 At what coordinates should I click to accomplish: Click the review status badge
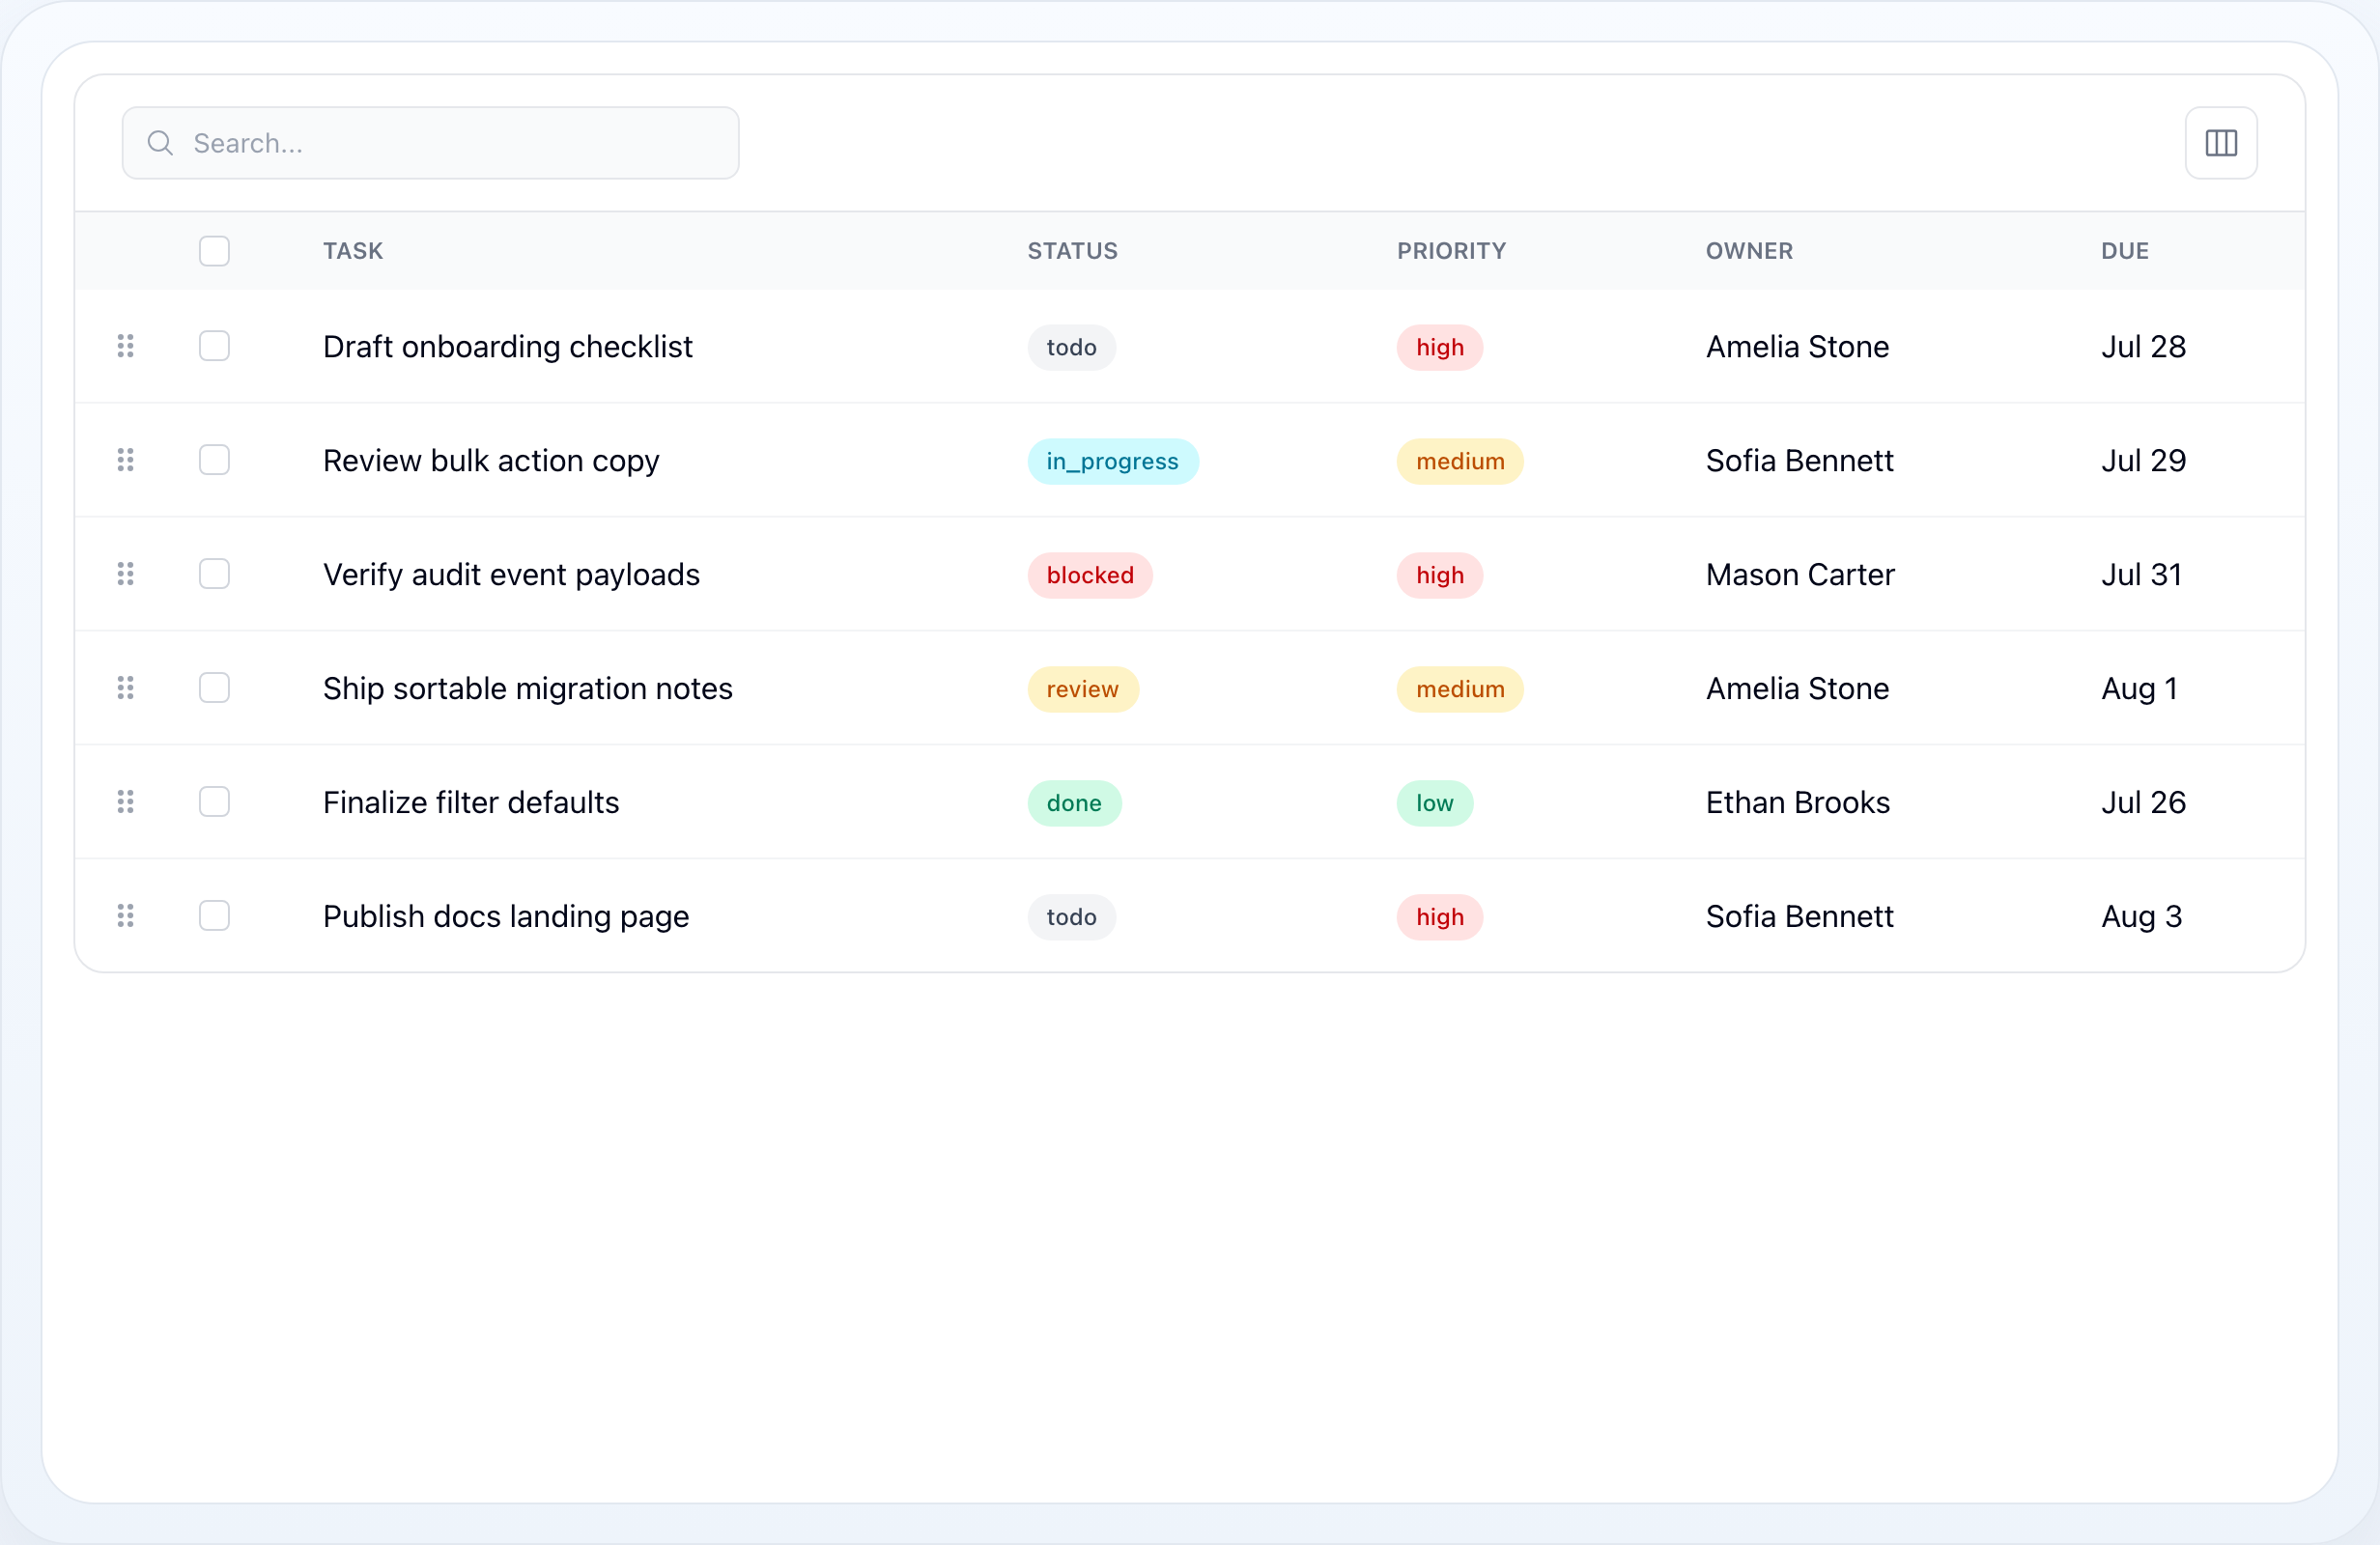[x=1082, y=689]
